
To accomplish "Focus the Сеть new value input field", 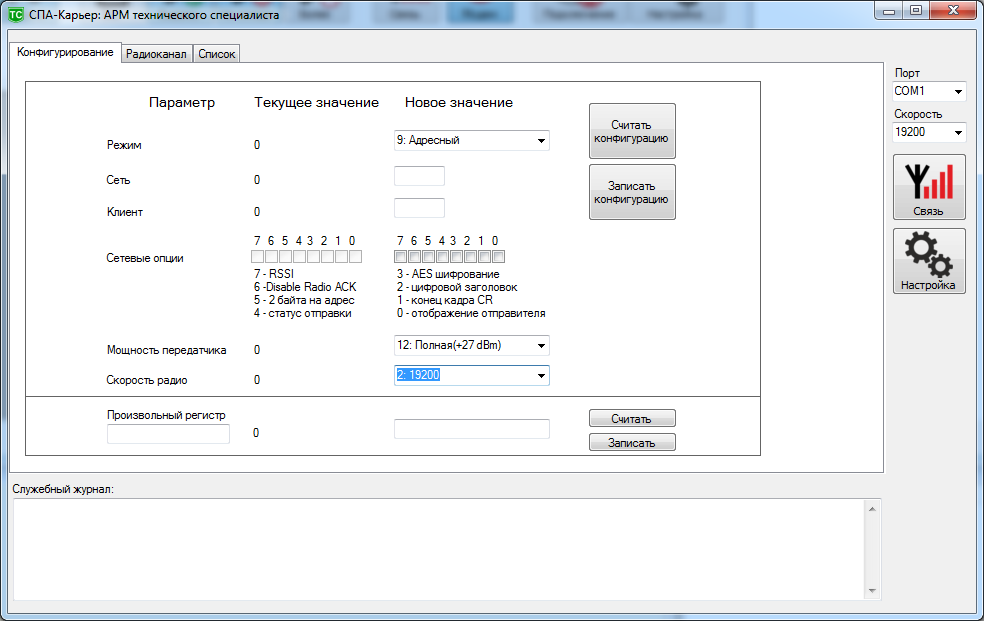I will coord(419,176).
